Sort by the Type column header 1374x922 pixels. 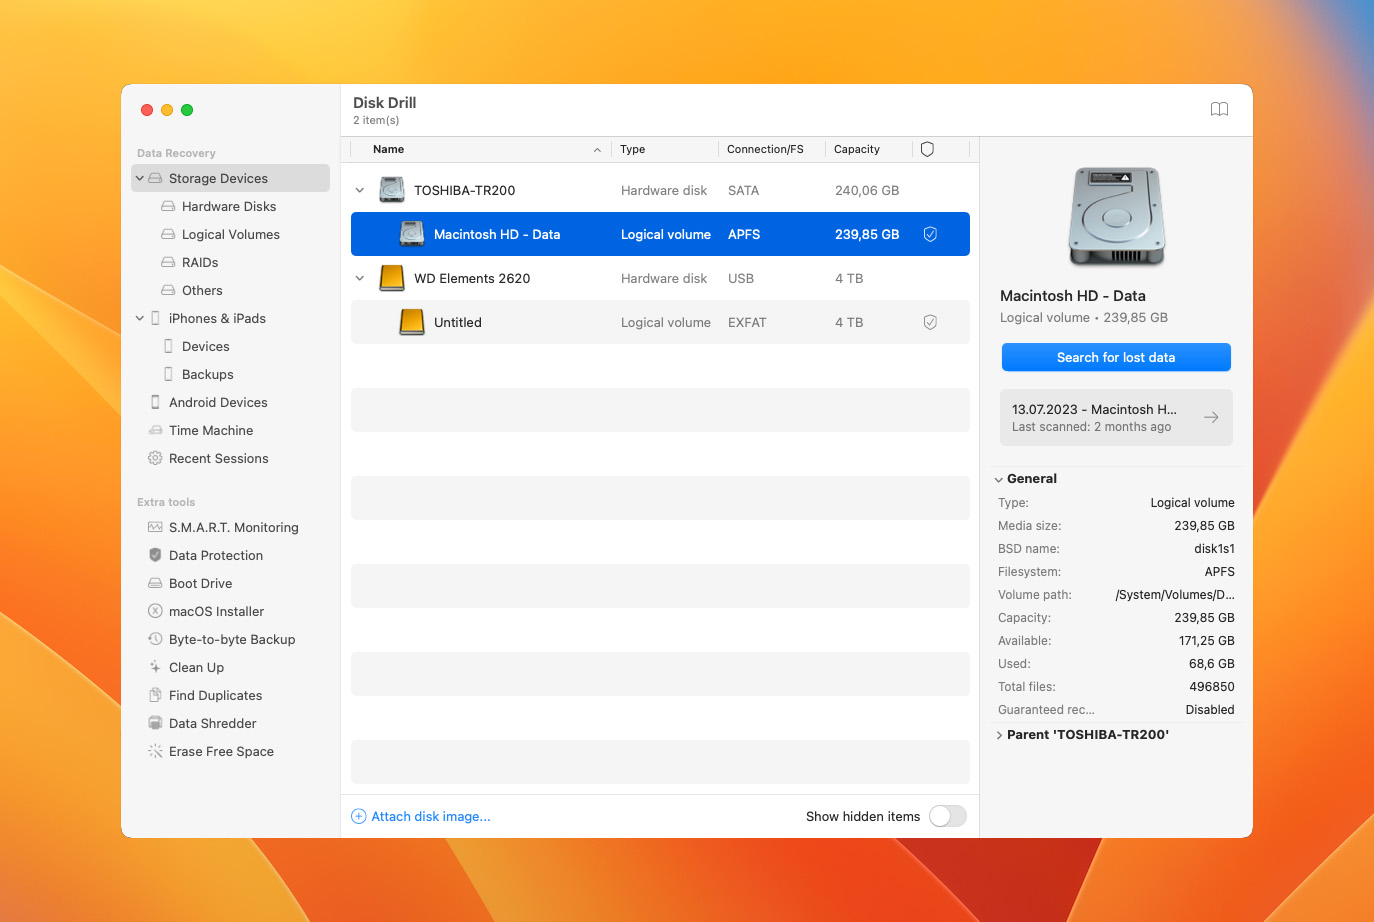click(633, 149)
